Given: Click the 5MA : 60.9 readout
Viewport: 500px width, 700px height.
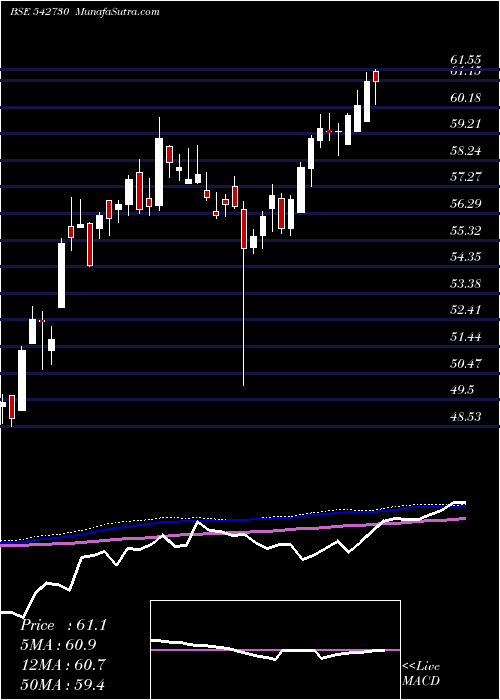Looking at the screenshot, I should pos(58,645).
